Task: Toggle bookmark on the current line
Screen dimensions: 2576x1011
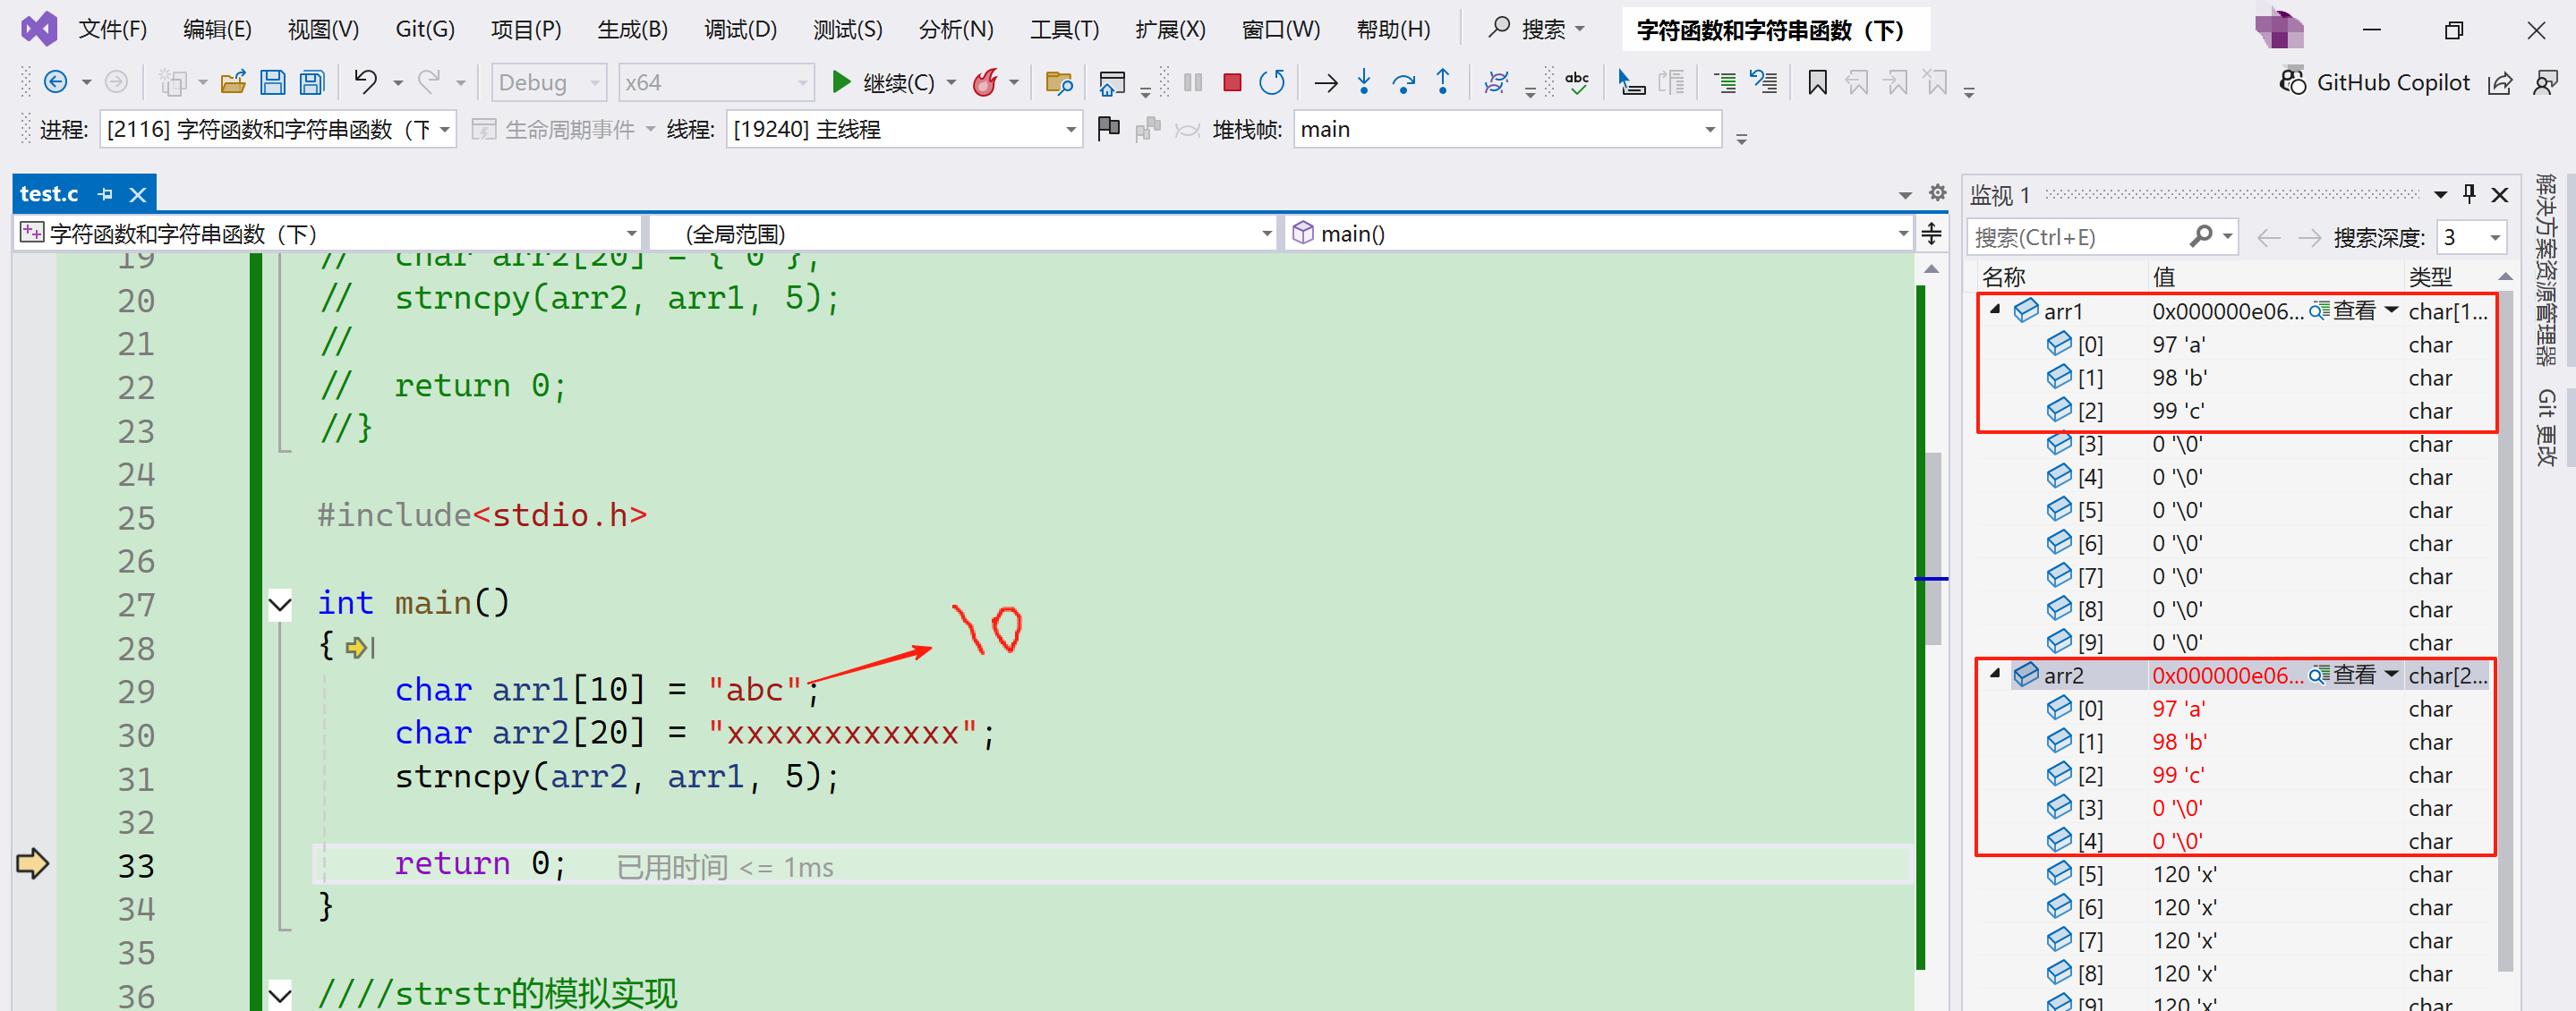Action: pos(1817,82)
